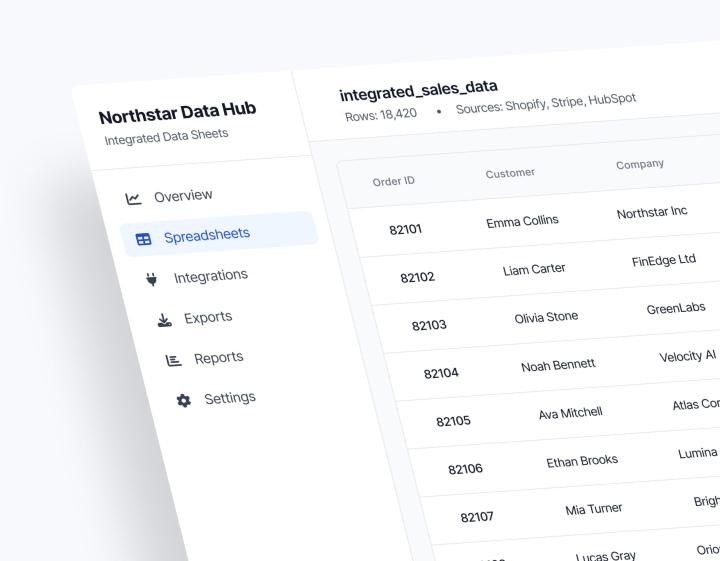Click customer Liam Carter
The image size is (720, 561).
coord(534,269)
